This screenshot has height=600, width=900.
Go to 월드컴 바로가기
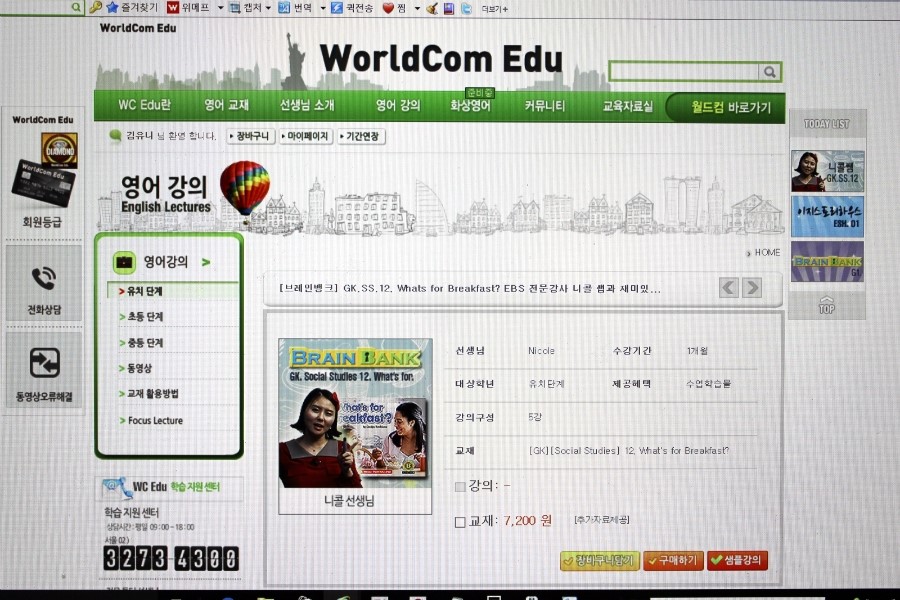726,107
